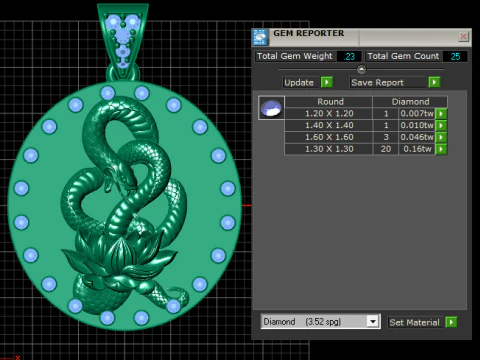Click the Gem Reporter title bar icon
The image size is (480, 360).
[260, 37]
